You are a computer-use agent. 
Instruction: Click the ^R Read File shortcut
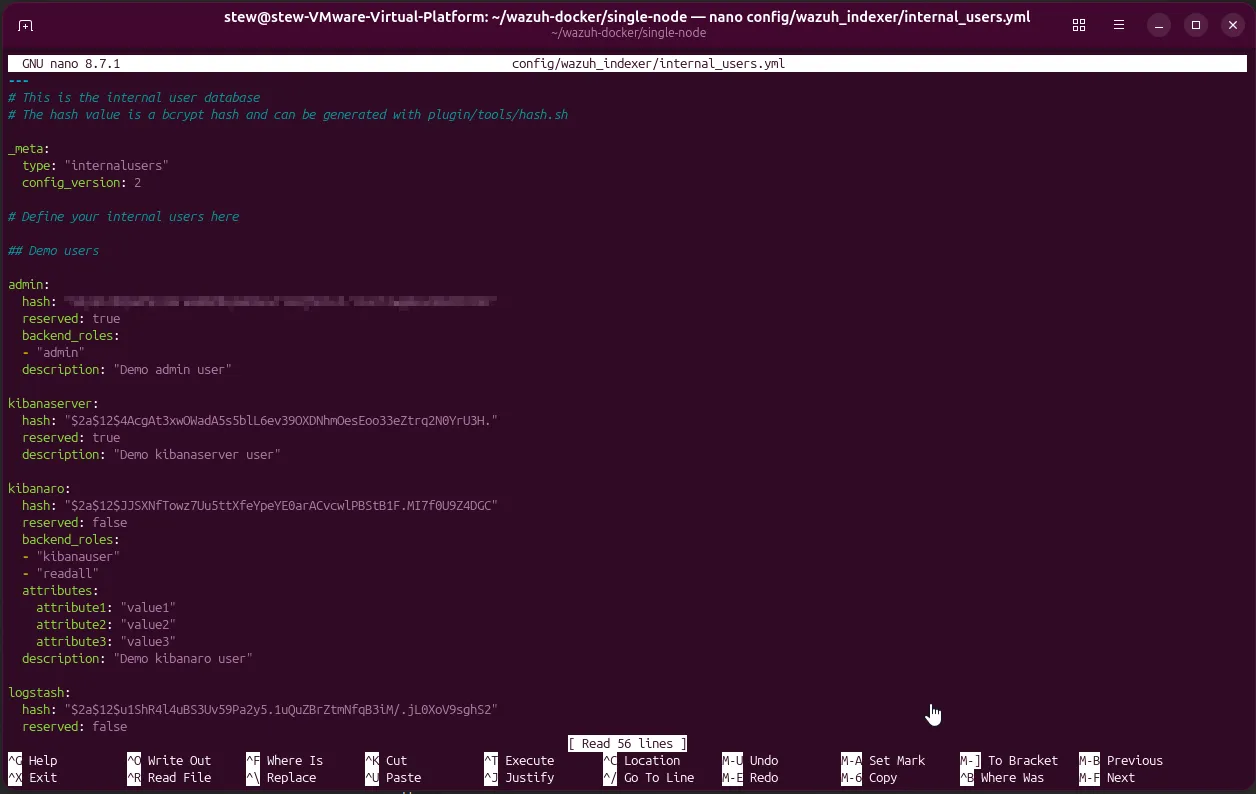(x=169, y=778)
